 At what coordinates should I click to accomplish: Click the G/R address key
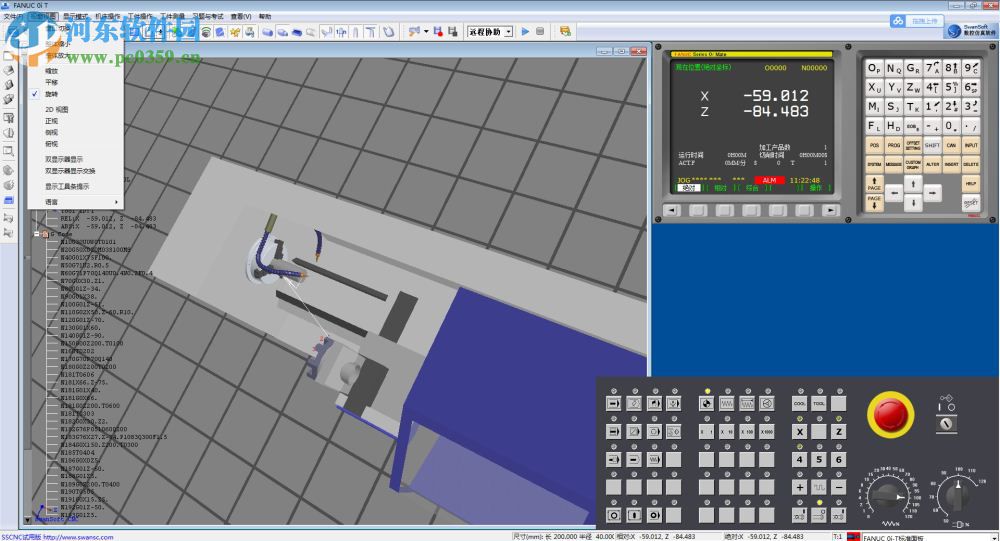tap(913, 68)
